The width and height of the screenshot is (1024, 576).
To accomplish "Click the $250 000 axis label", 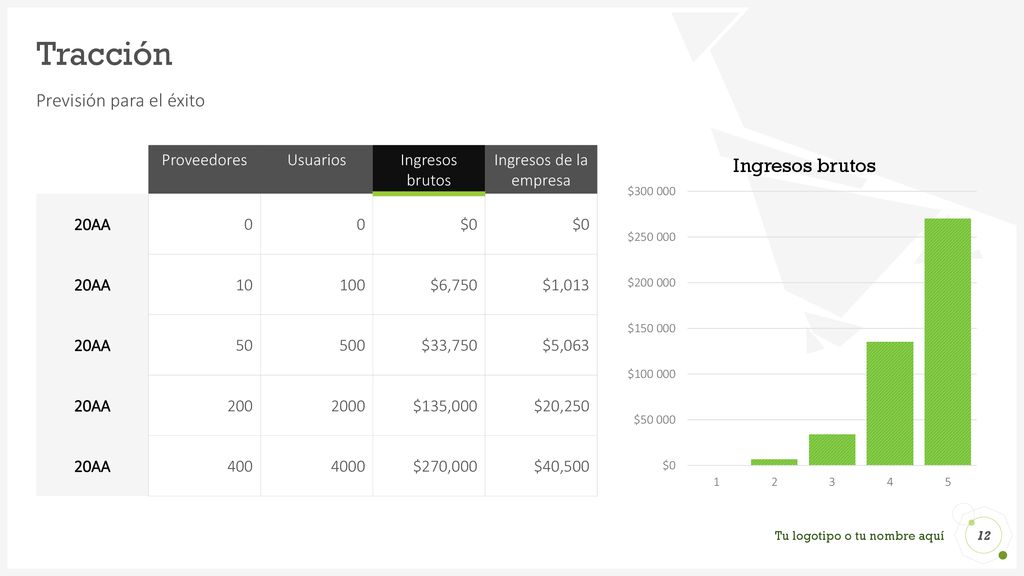I will tap(651, 237).
